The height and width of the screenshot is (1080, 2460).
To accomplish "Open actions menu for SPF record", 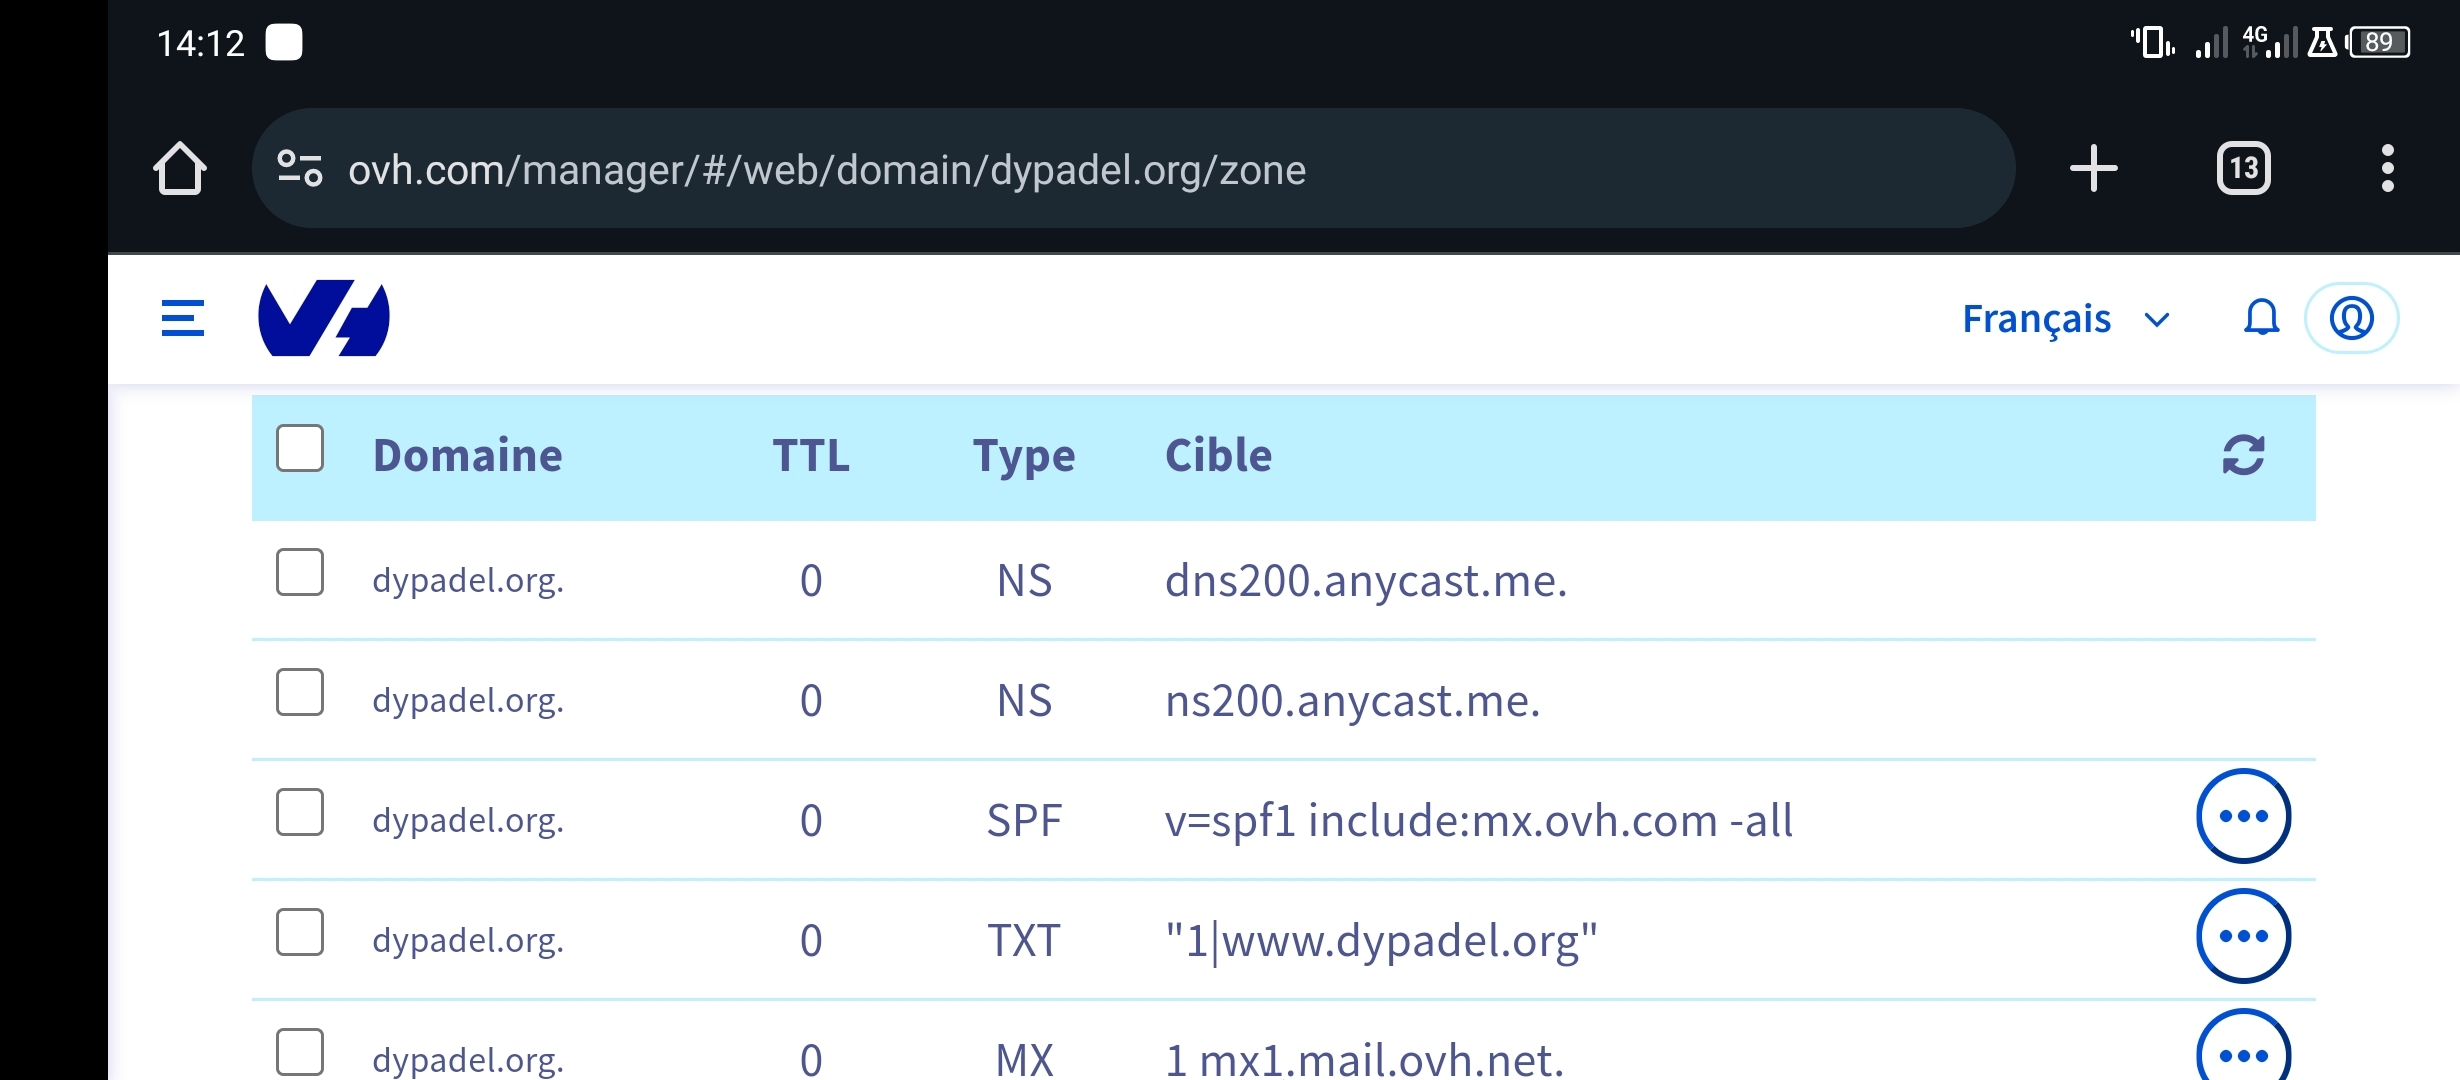I will [x=2243, y=816].
